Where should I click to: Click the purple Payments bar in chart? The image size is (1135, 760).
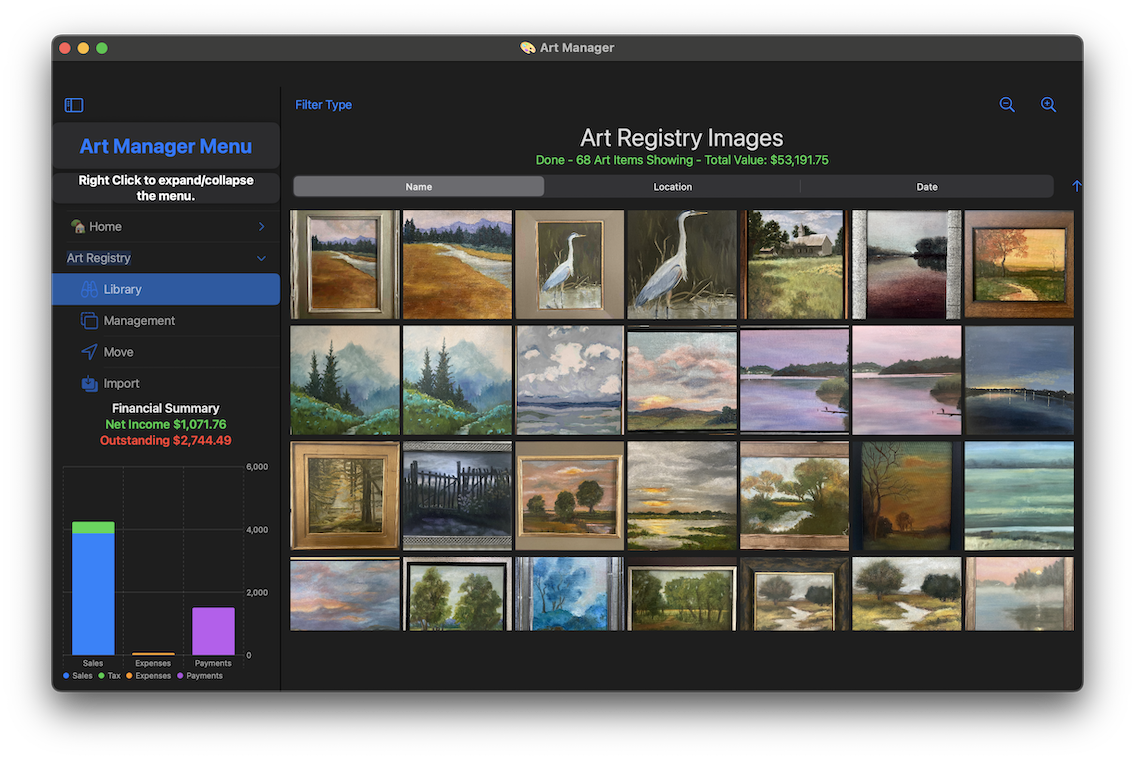pos(213,631)
